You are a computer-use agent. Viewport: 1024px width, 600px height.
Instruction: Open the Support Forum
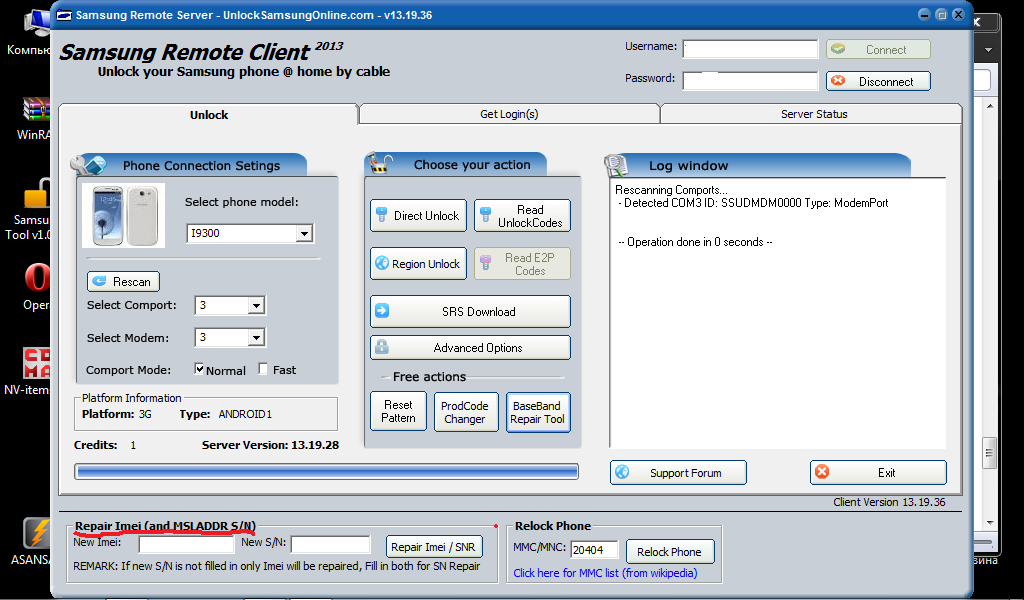(x=679, y=473)
